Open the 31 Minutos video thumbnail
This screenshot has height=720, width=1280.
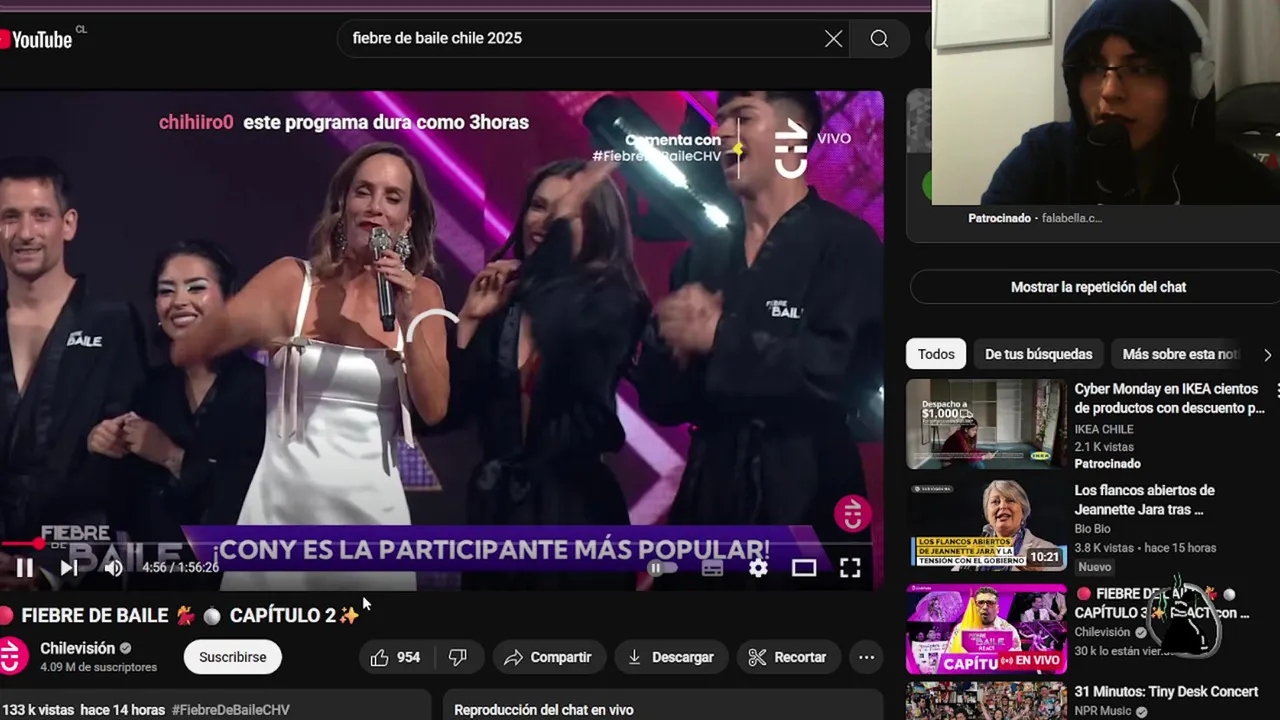click(986, 701)
